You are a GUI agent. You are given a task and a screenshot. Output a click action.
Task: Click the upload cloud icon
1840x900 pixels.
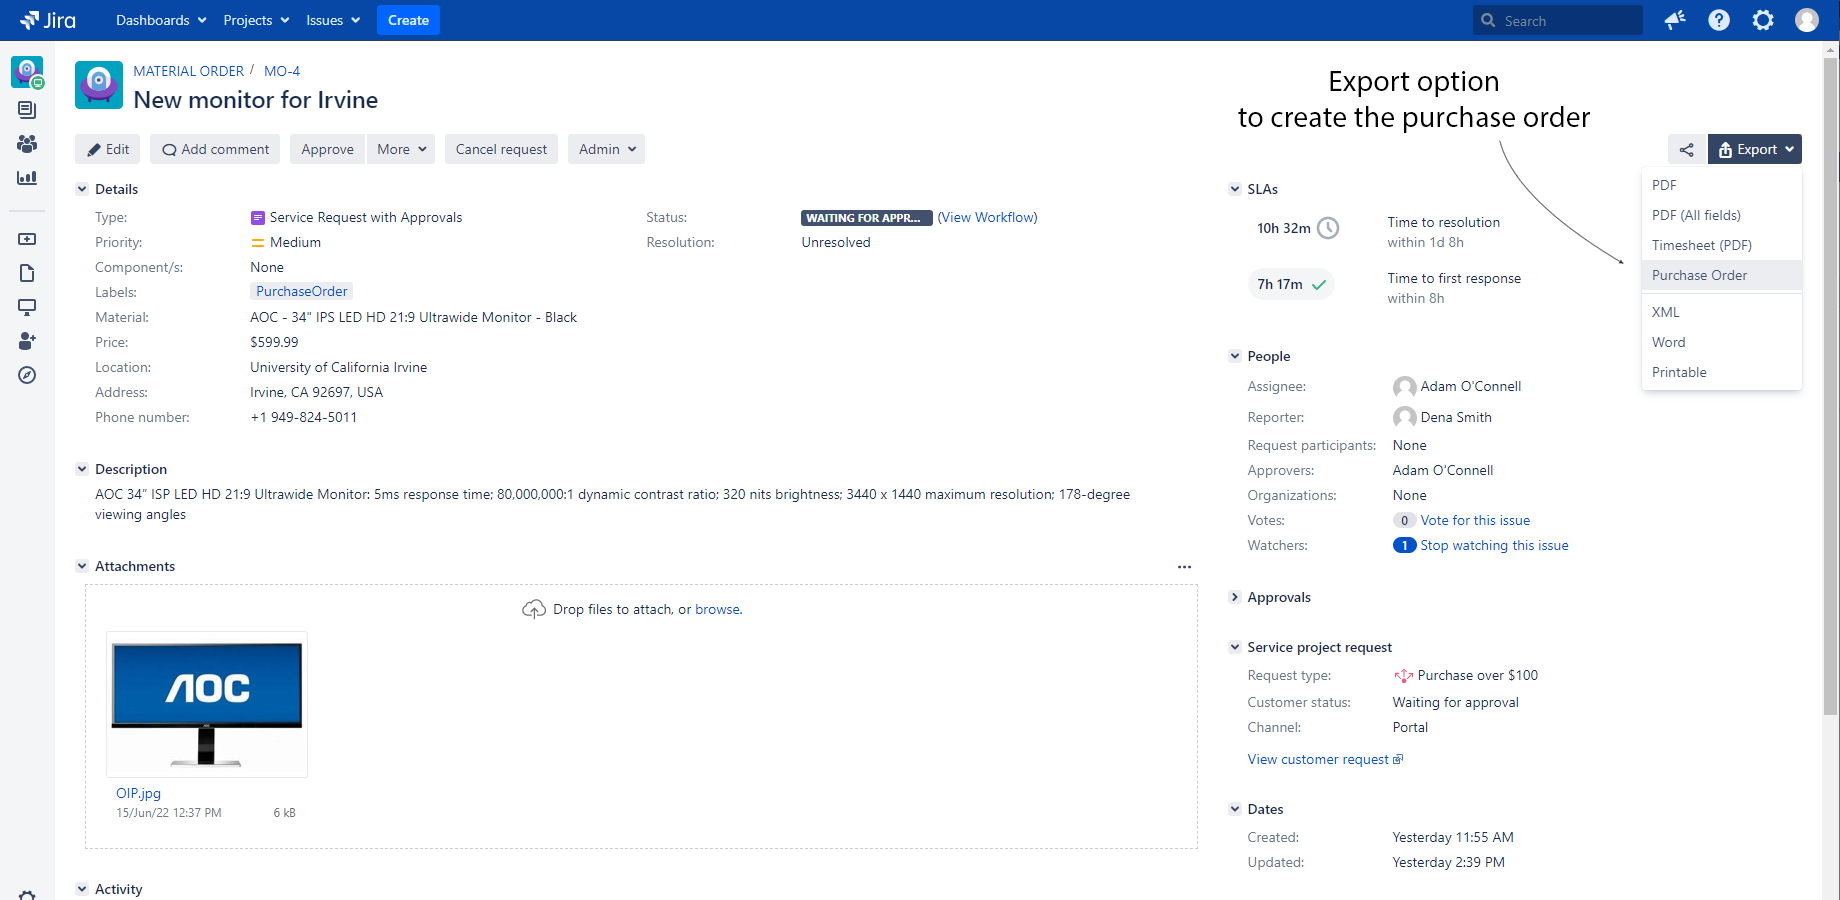(534, 609)
